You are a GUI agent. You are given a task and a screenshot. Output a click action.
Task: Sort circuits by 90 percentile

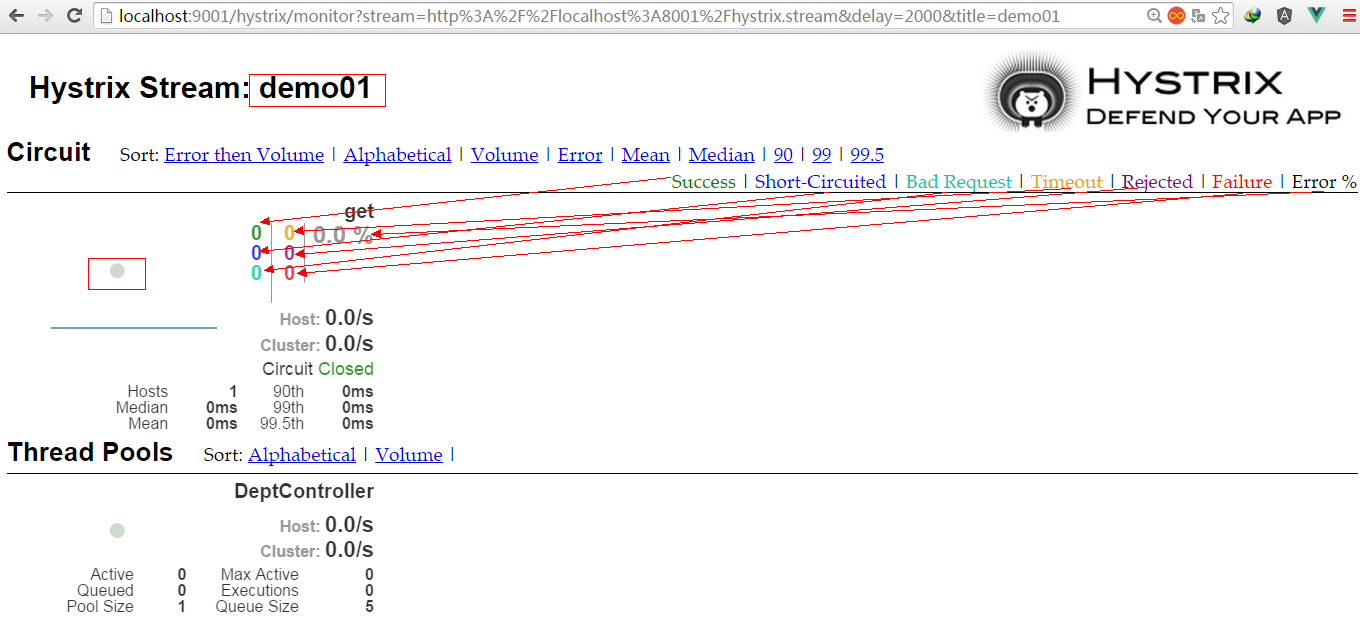pos(783,155)
